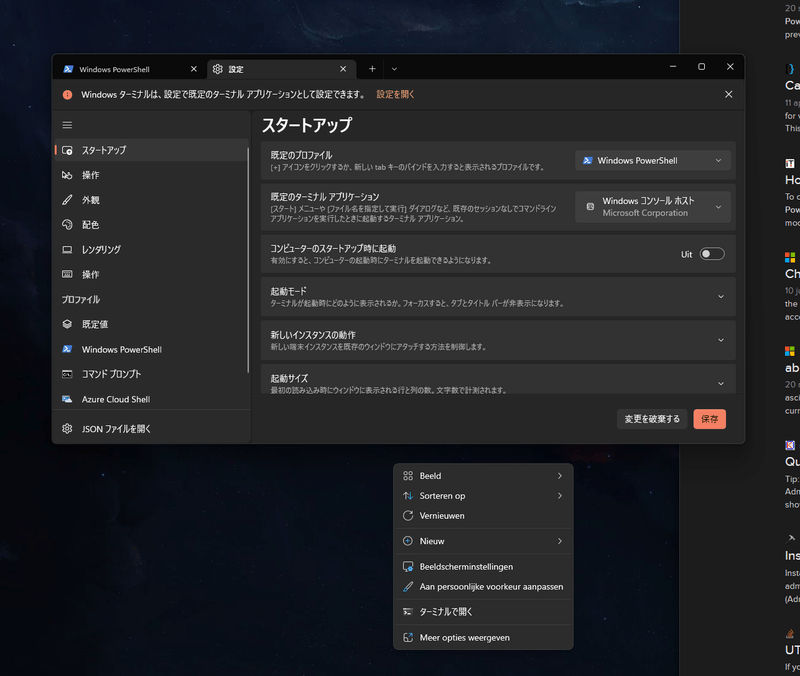Viewport: 800px width, 676px height.
Task: Select the Azure Cloud Shell profile
Action: [152, 399]
